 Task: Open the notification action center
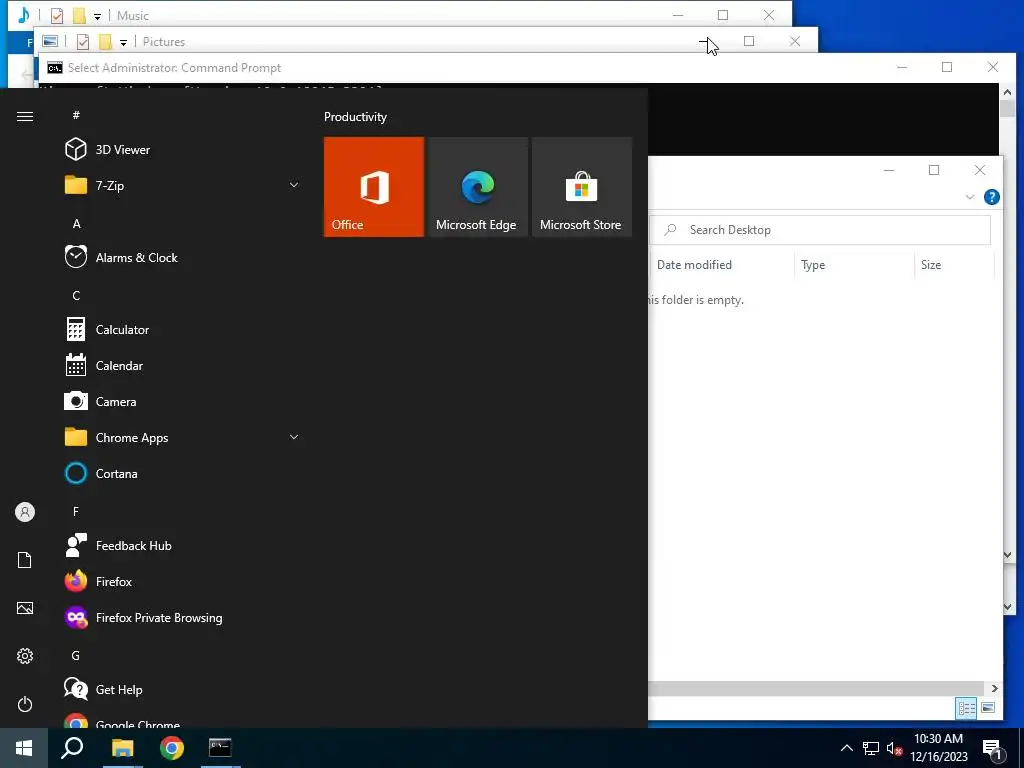[993, 749]
